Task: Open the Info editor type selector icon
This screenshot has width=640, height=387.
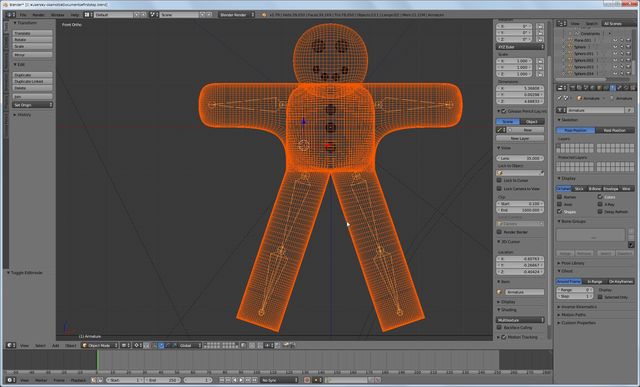Action: coord(10,15)
